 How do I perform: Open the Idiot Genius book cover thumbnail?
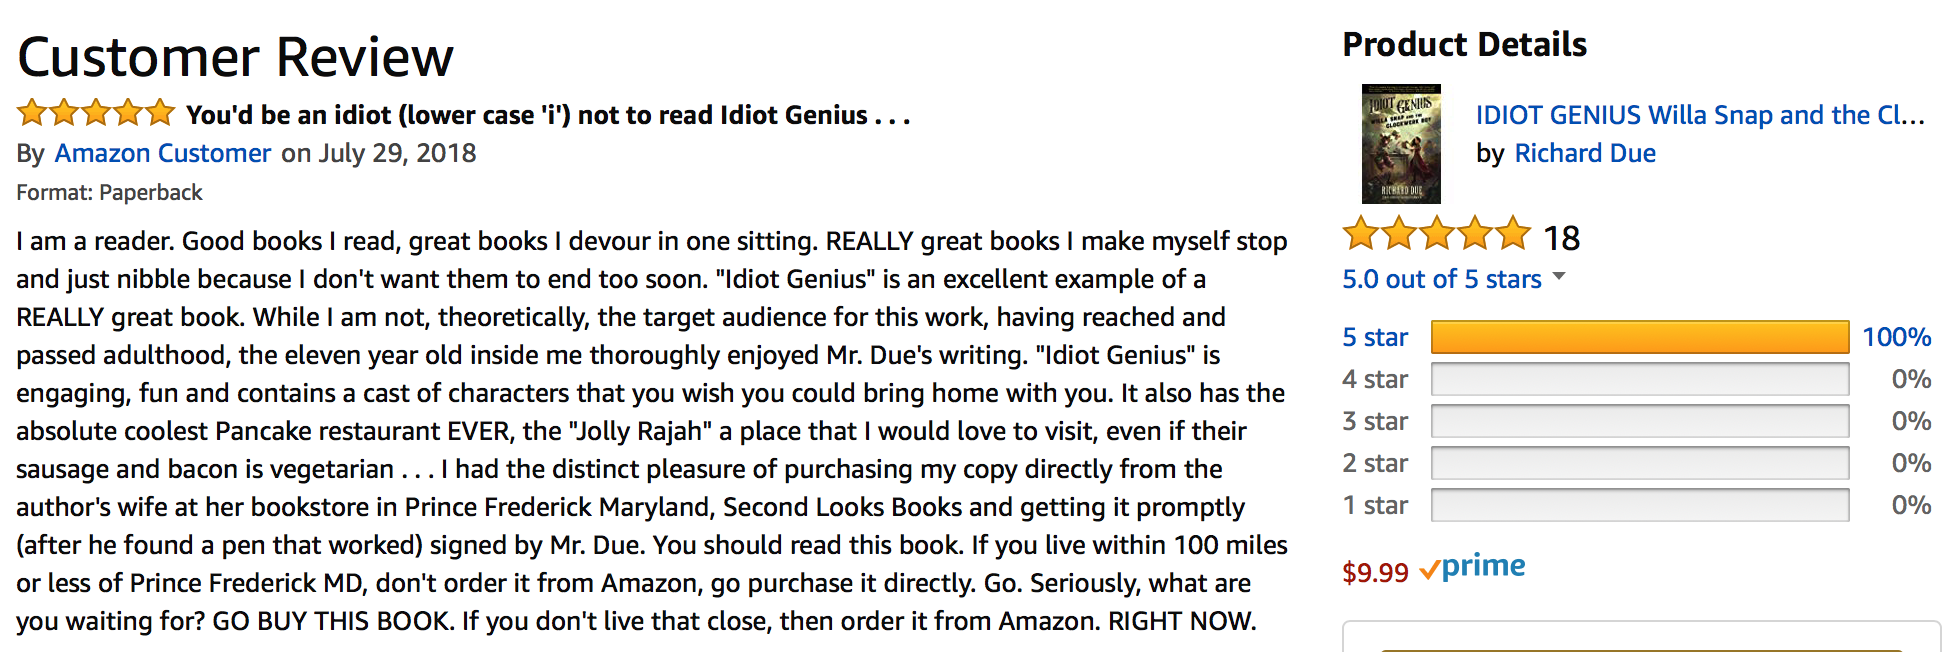point(1401,144)
